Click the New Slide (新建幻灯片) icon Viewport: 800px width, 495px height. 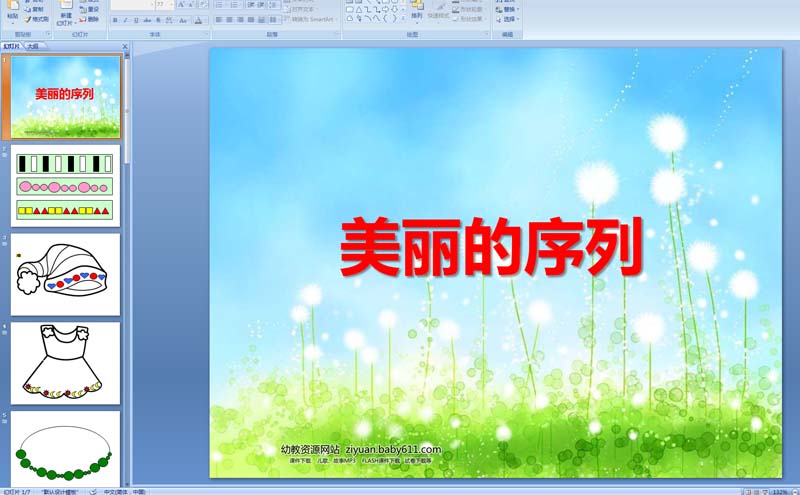click(66, 12)
